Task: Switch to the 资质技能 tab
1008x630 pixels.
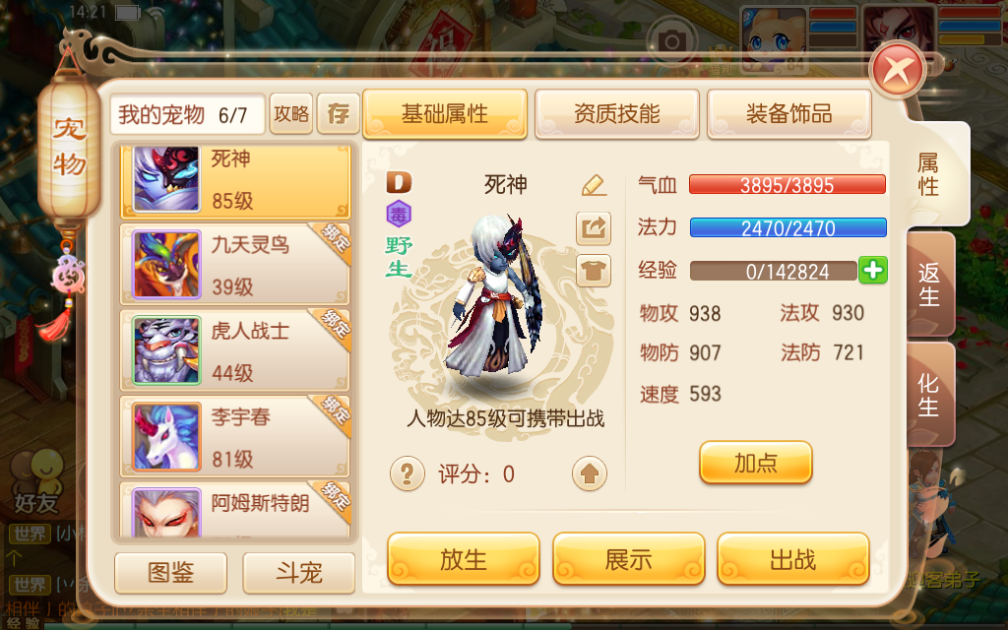Action: [616, 114]
